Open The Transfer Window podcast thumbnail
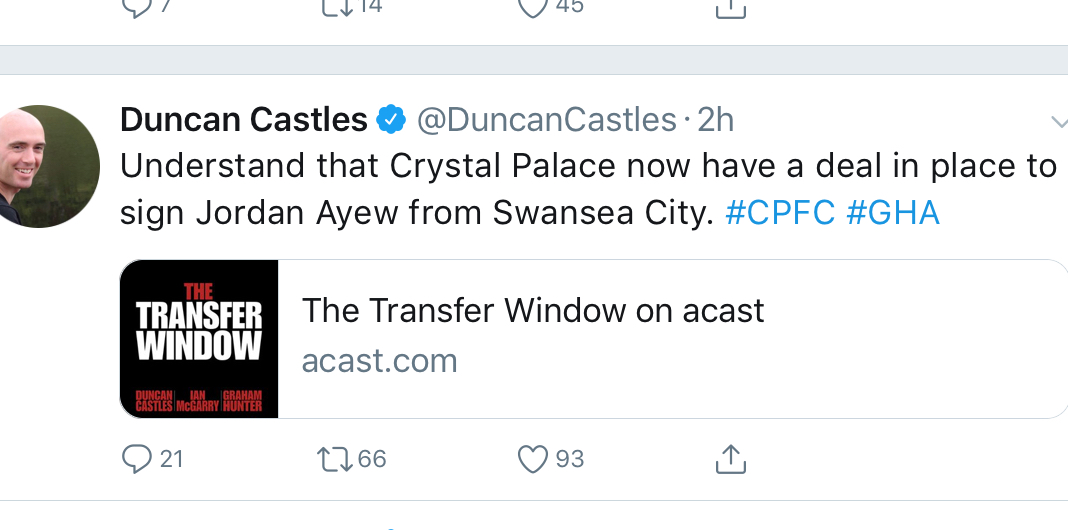This screenshot has width=1068, height=530. click(x=199, y=339)
